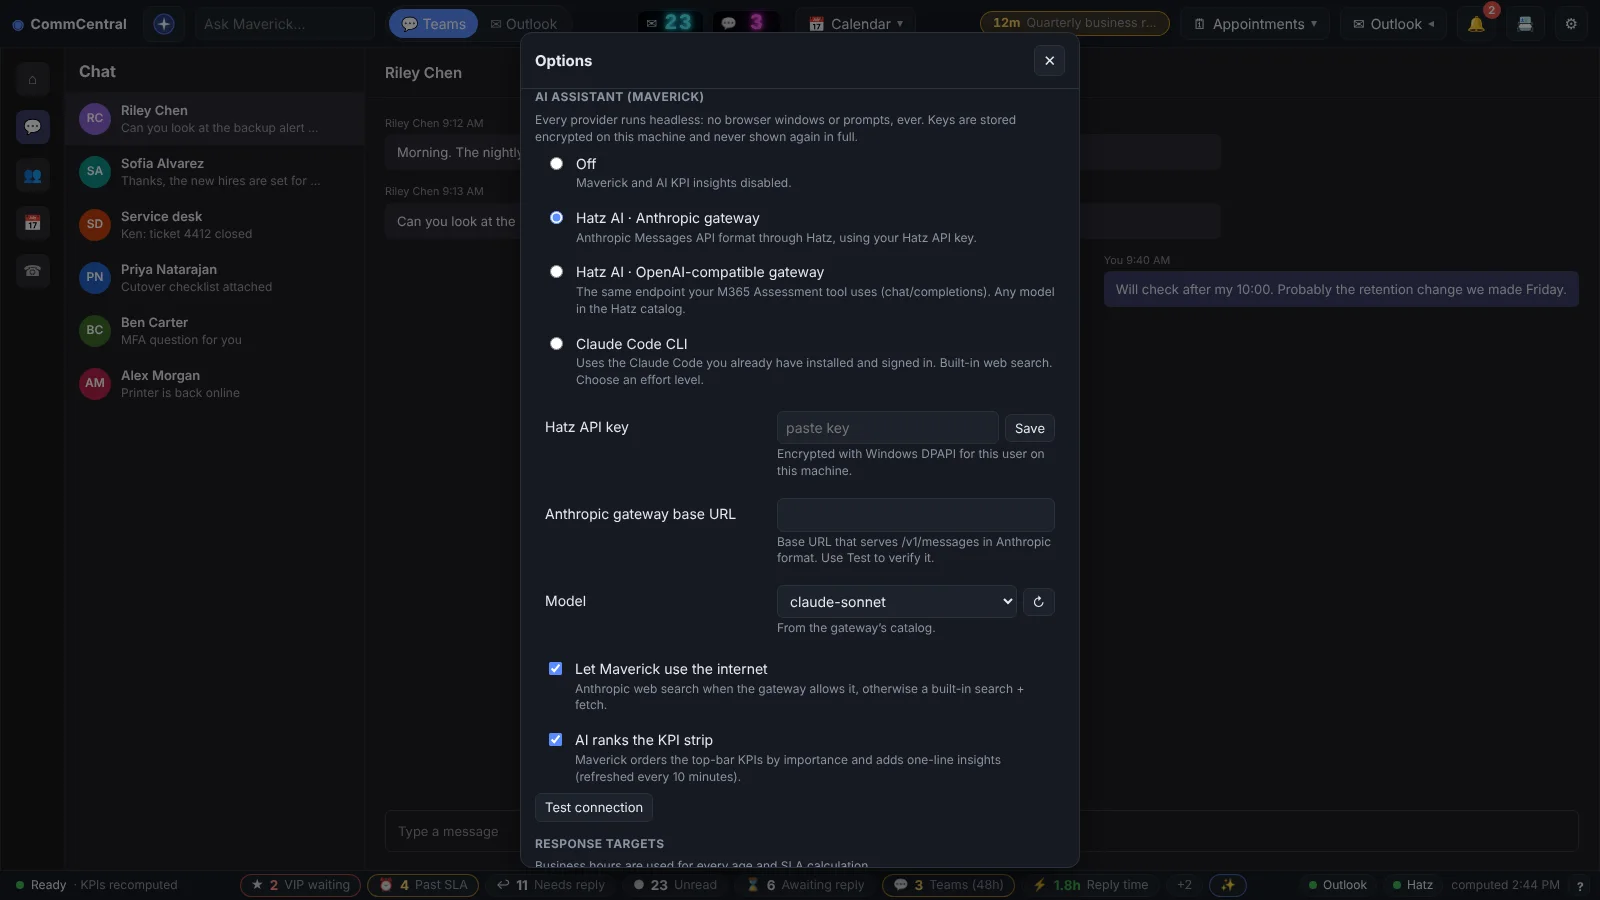
Task: Open the notifications bell
Action: click(x=1476, y=24)
